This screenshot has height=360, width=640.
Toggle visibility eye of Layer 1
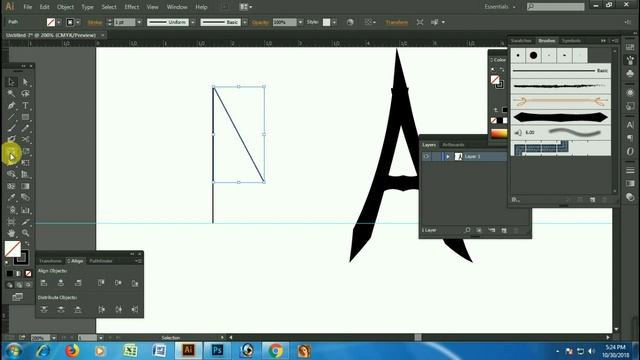pyautogui.click(x=426, y=156)
